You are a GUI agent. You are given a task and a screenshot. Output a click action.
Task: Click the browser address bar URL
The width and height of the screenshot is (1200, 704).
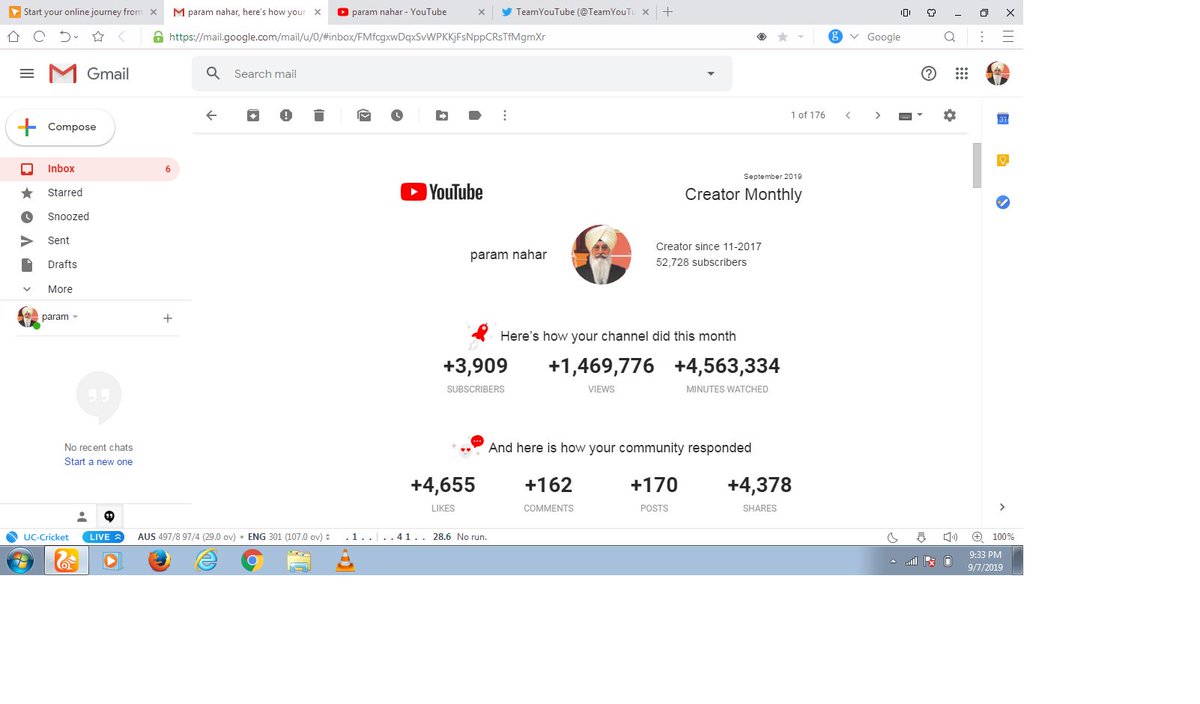pos(358,36)
